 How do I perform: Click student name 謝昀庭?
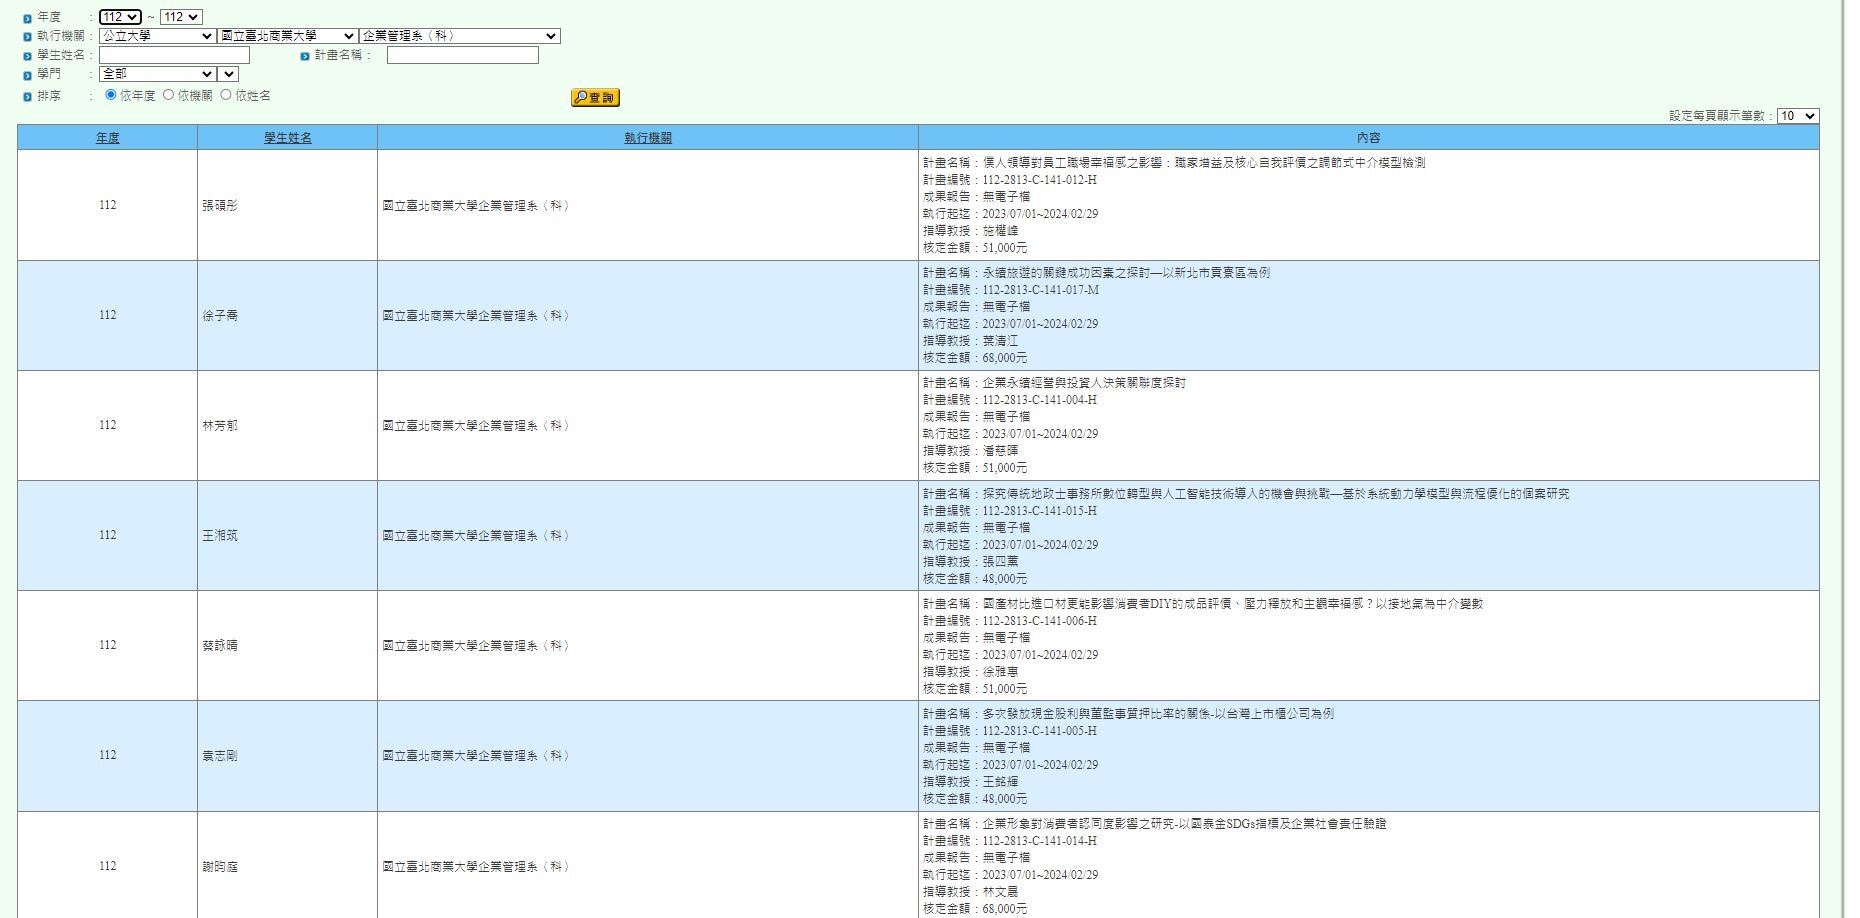point(220,866)
